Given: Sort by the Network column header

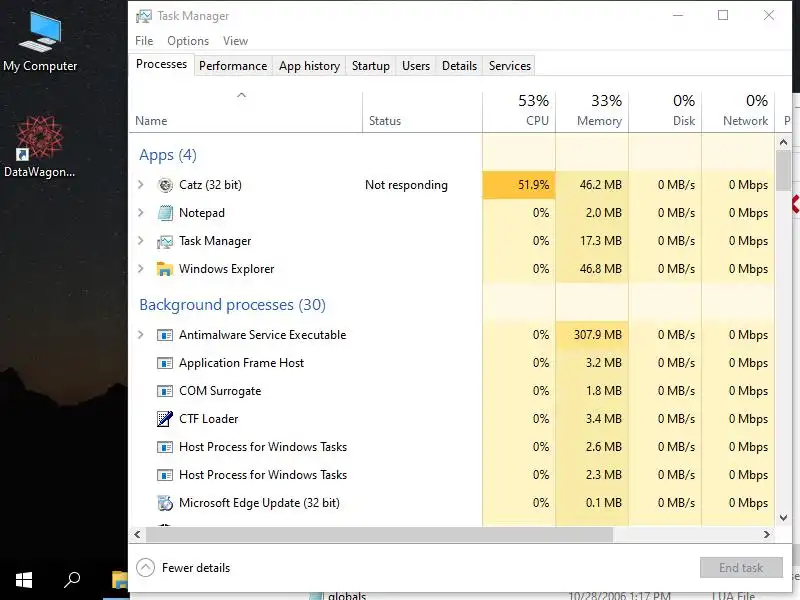Looking at the screenshot, I should pos(738,112).
